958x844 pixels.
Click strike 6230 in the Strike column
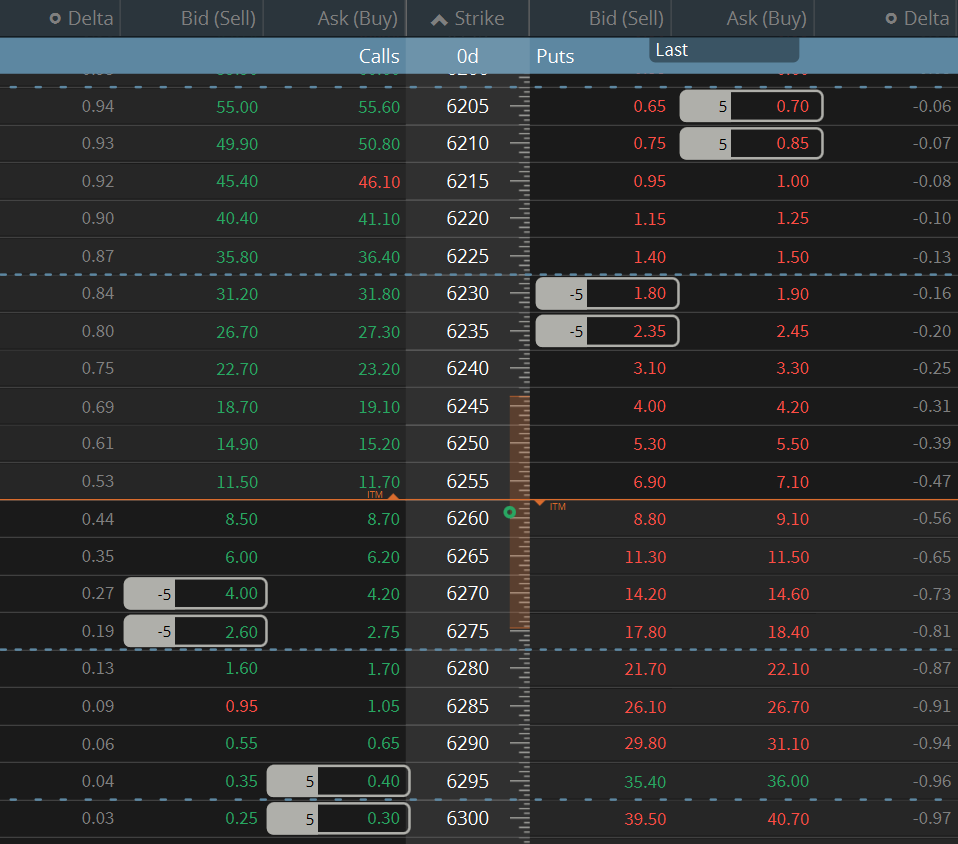[467, 293]
